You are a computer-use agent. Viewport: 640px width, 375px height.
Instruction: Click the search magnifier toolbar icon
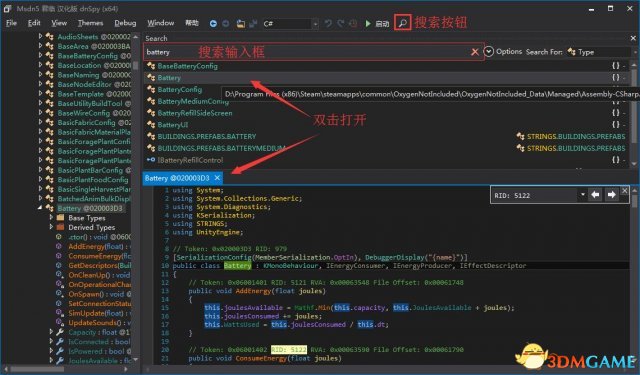[x=402, y=23]
